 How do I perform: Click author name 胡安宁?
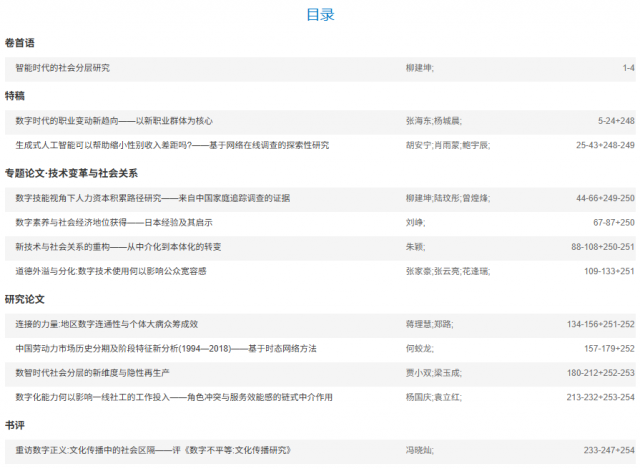click(415, 145)
